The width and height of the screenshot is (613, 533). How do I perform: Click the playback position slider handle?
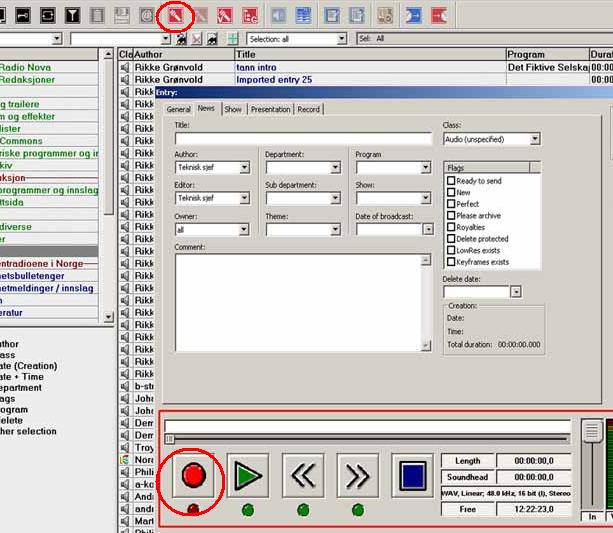click(x=169, y=439)
